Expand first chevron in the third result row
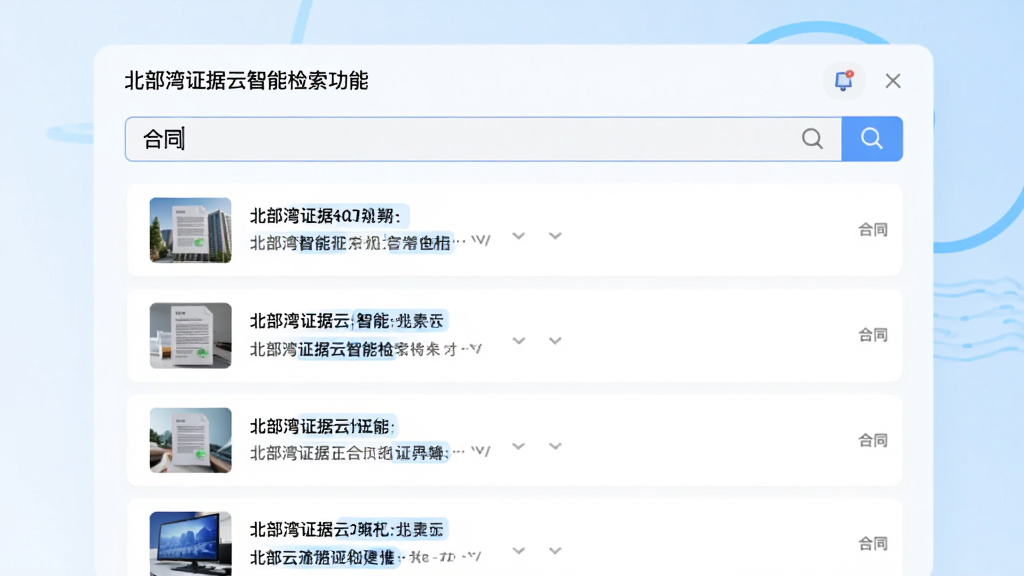The height and width of the screenshot is (576, 1024). tap(519, 446)
